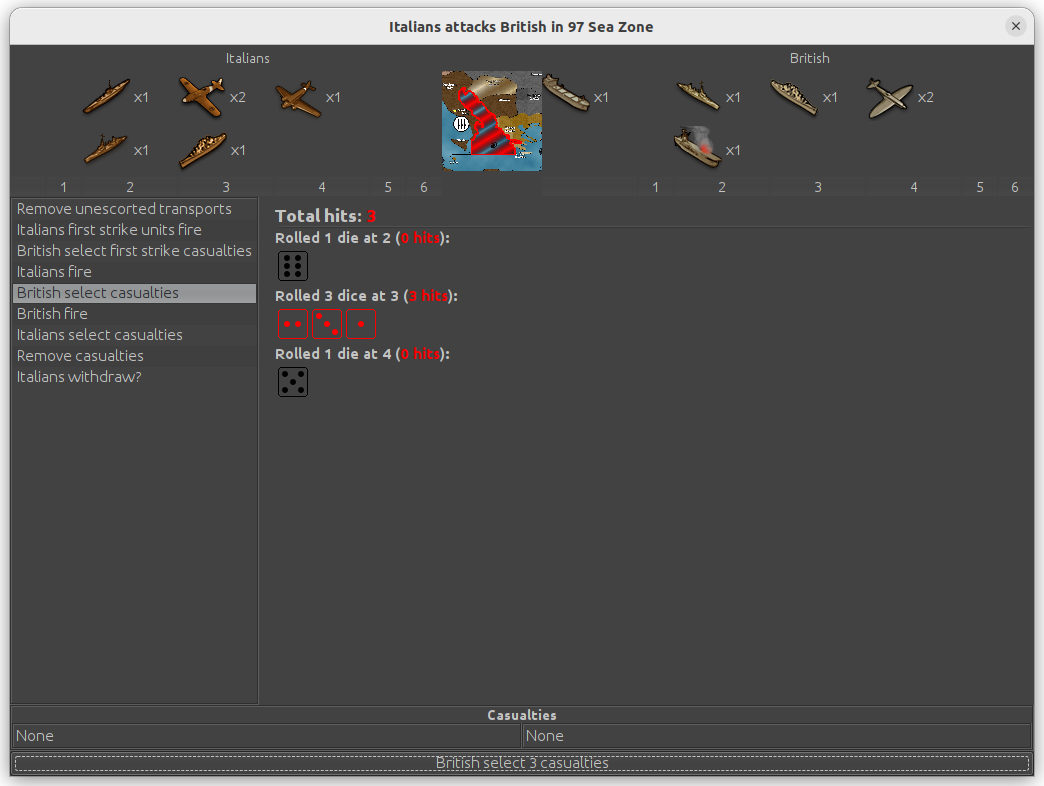Click the red die showing three pips
This screenshot has width=1044, height=786.
click(x=327, y=324)
